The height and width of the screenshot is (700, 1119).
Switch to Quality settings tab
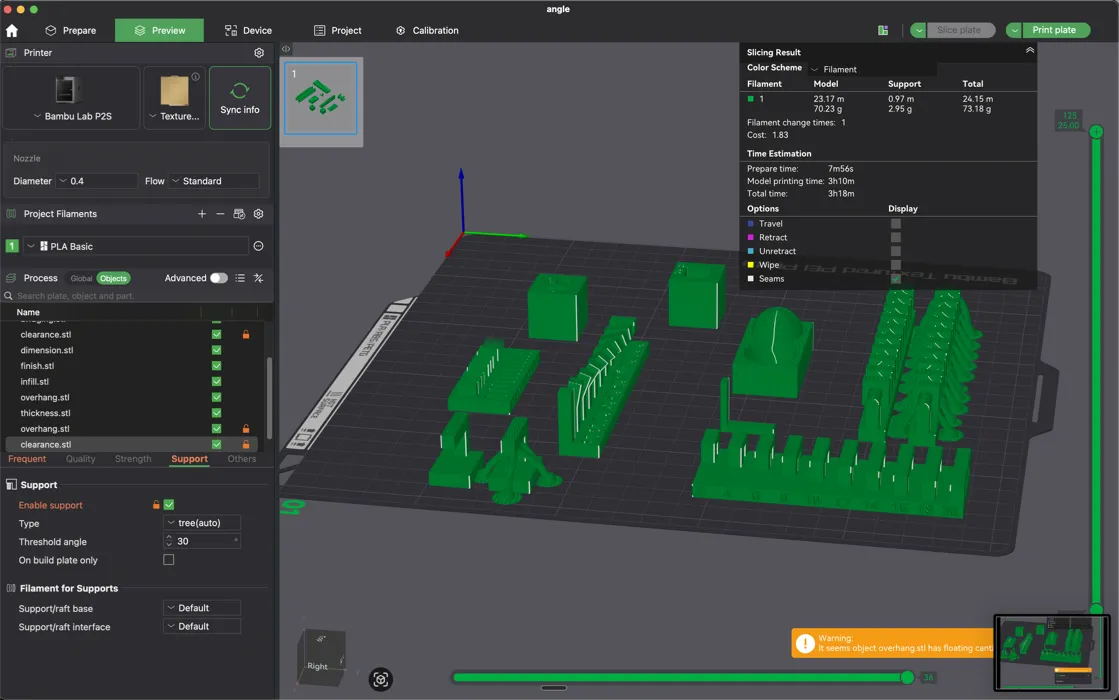80,459
